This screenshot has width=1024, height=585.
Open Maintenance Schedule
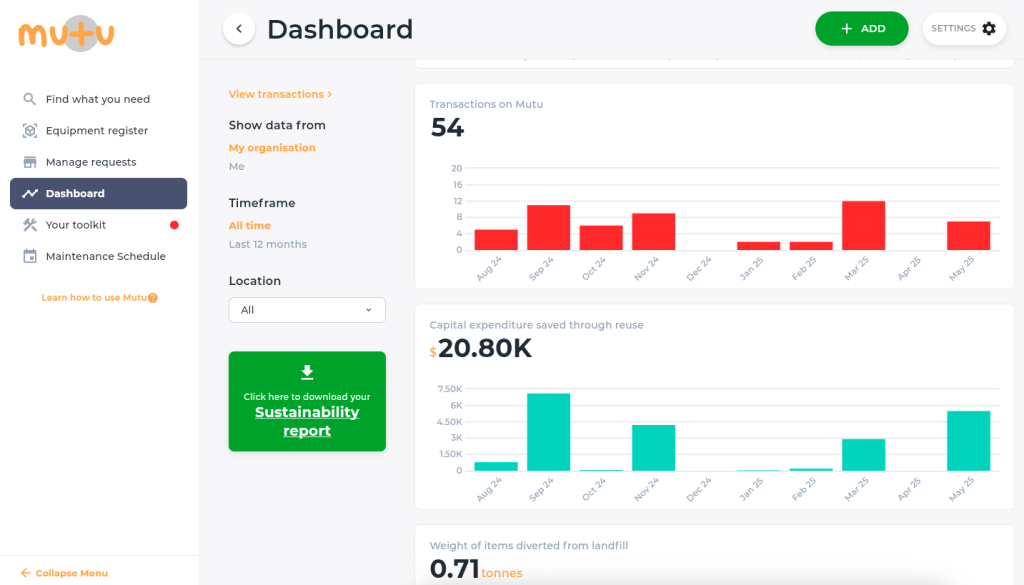click(x=99, y=256)
